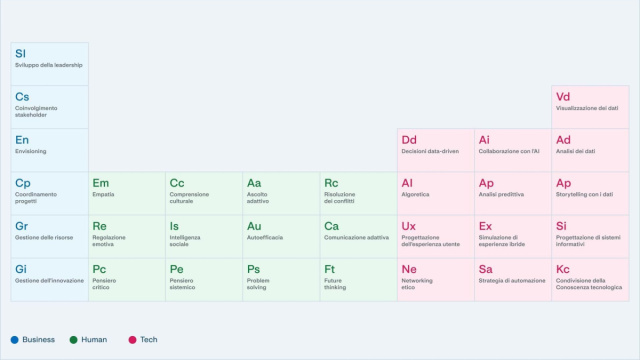
Task: Click the pink Tech legend dot
Action: pos(132,340)
